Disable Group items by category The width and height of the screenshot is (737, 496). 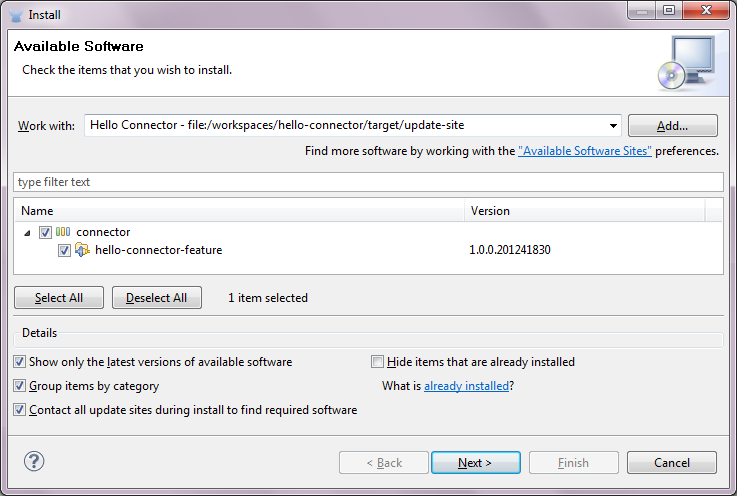(x=21, y=386)
